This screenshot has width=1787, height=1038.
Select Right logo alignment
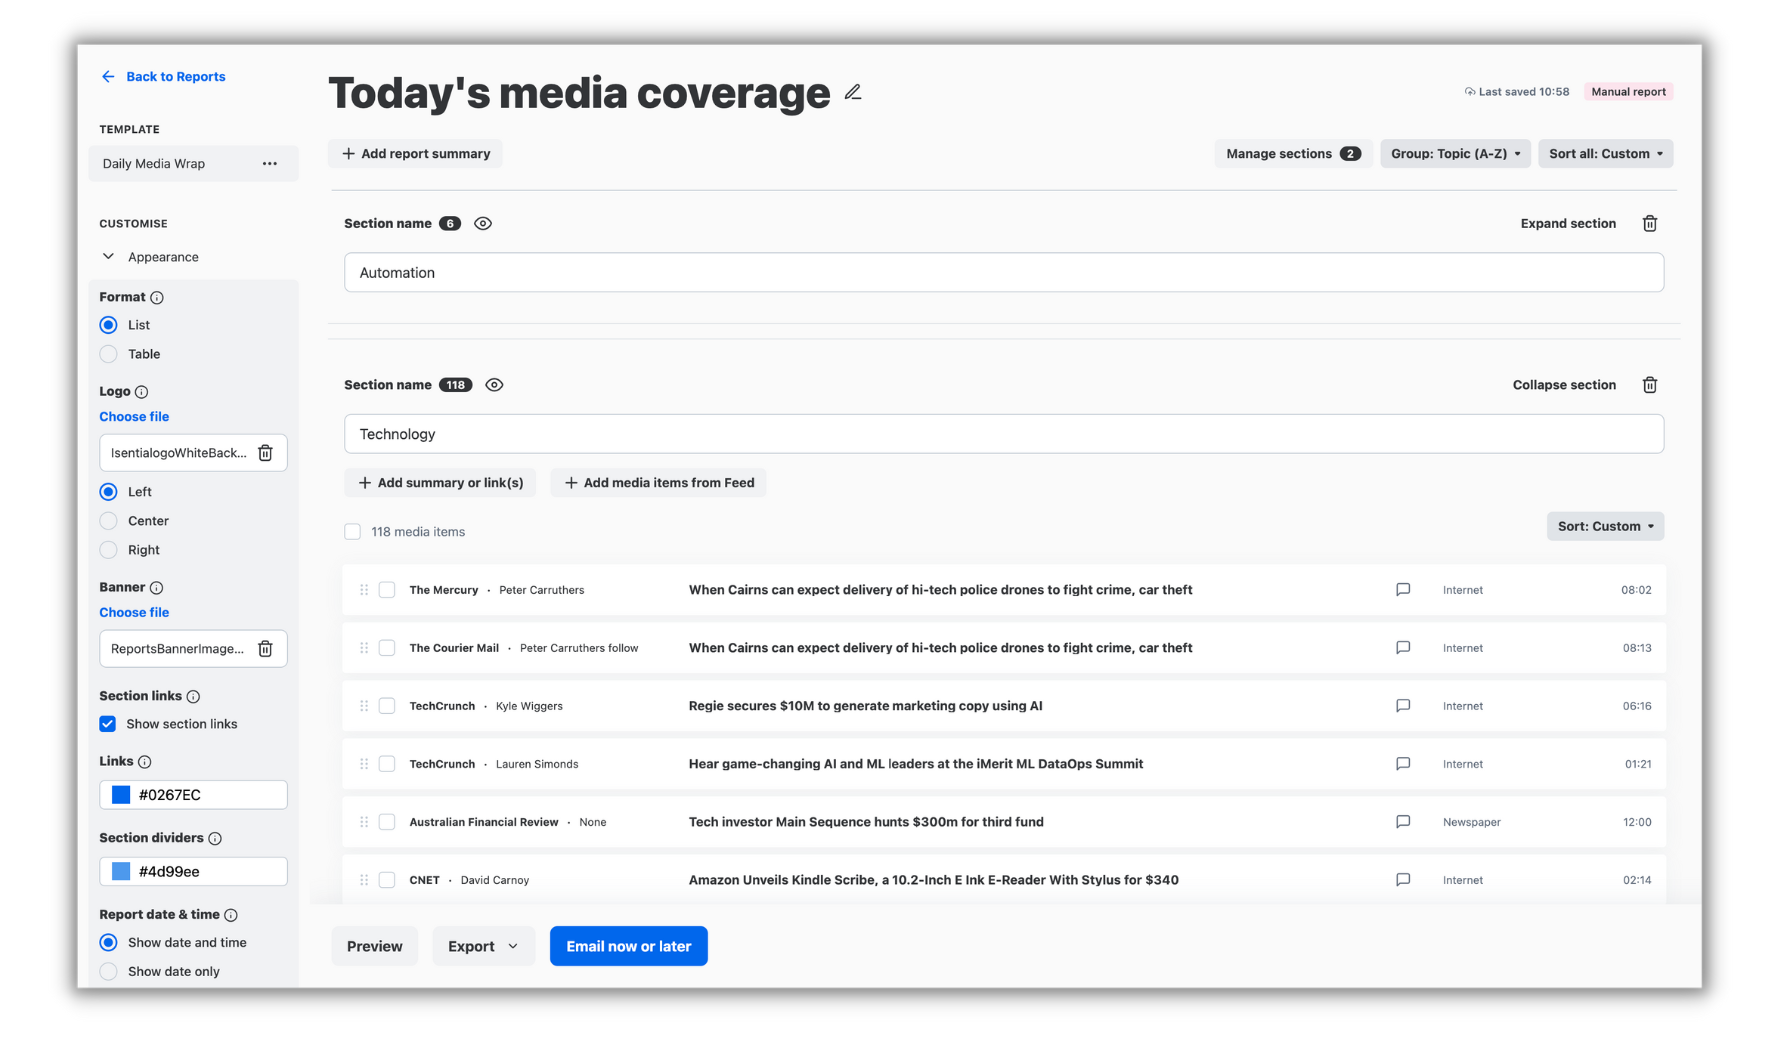click(109, 550)
